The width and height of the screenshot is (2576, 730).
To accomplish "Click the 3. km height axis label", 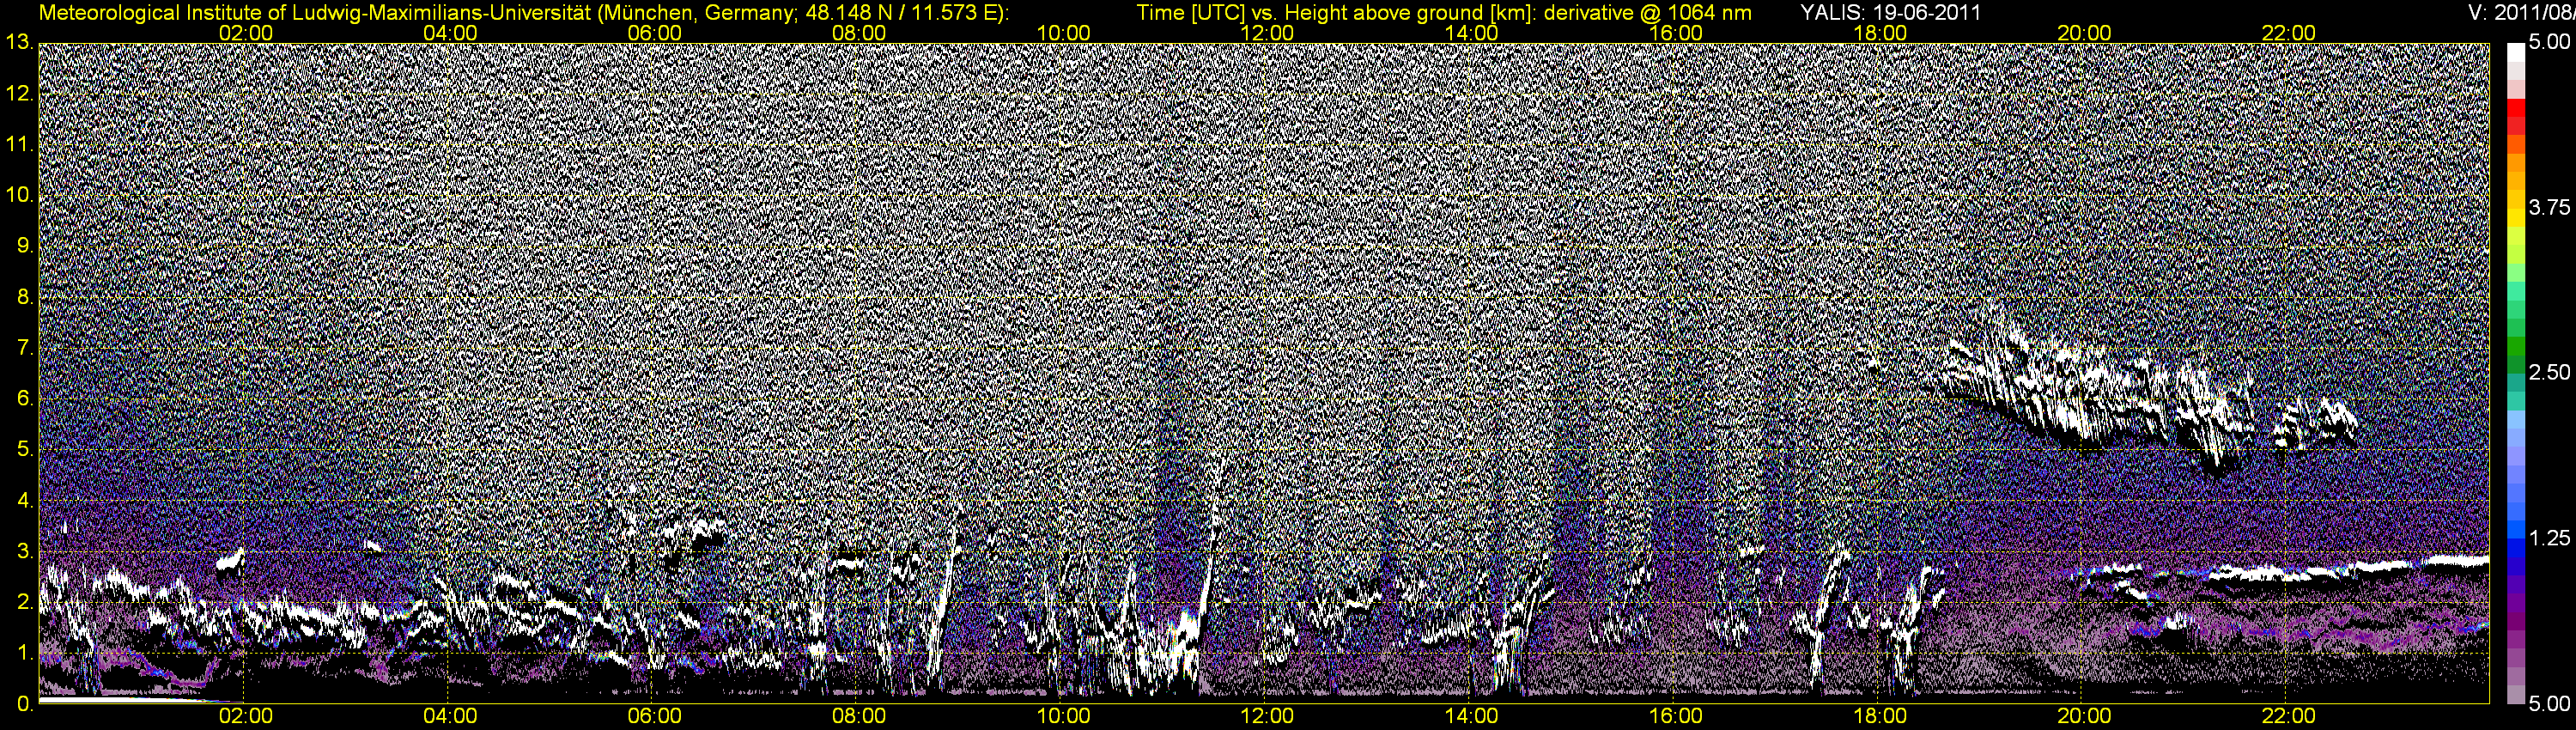I will (x=25, y=551).
